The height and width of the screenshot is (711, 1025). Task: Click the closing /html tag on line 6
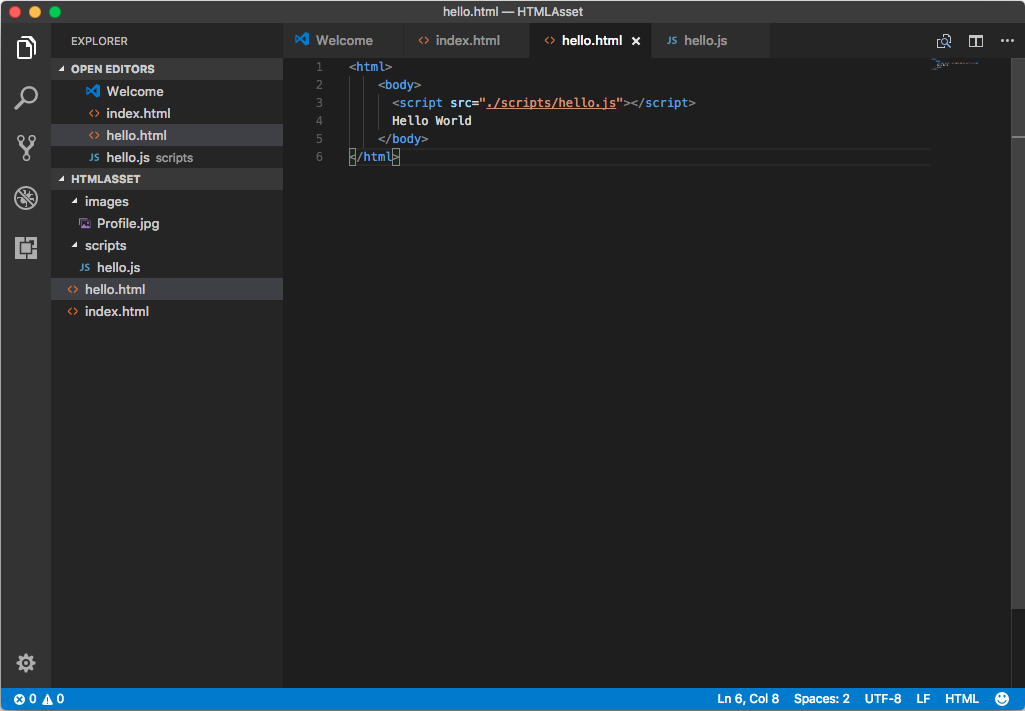click(374, 157)
